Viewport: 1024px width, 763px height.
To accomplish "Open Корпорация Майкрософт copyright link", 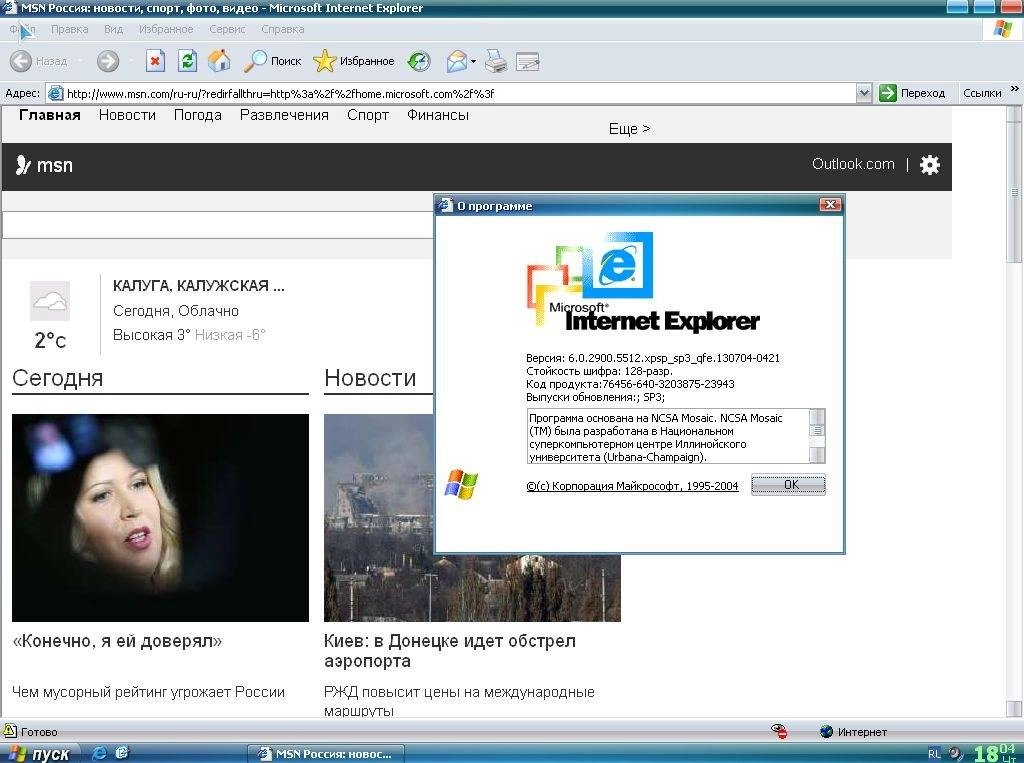I will coord(632,486).
